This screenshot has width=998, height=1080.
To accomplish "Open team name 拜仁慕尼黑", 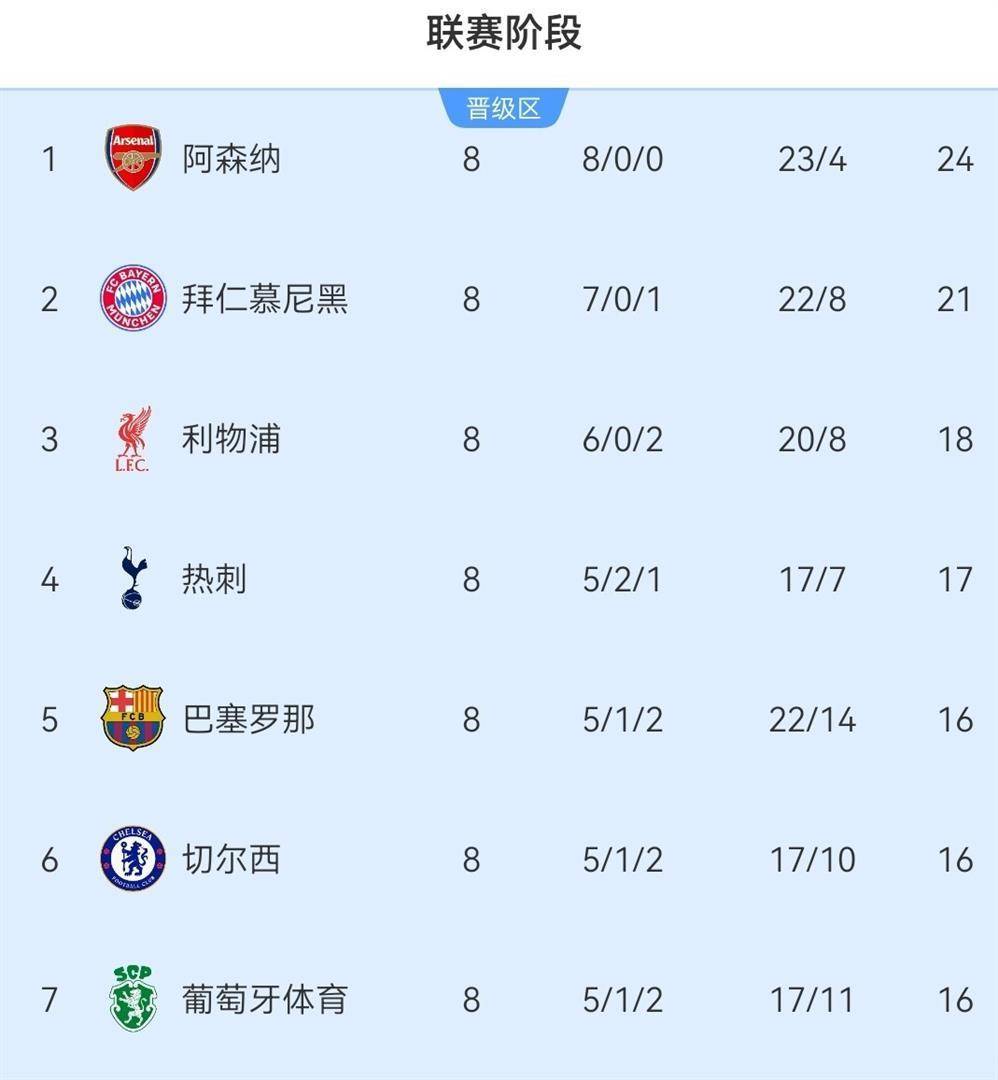I will click(x=265, y=299).
